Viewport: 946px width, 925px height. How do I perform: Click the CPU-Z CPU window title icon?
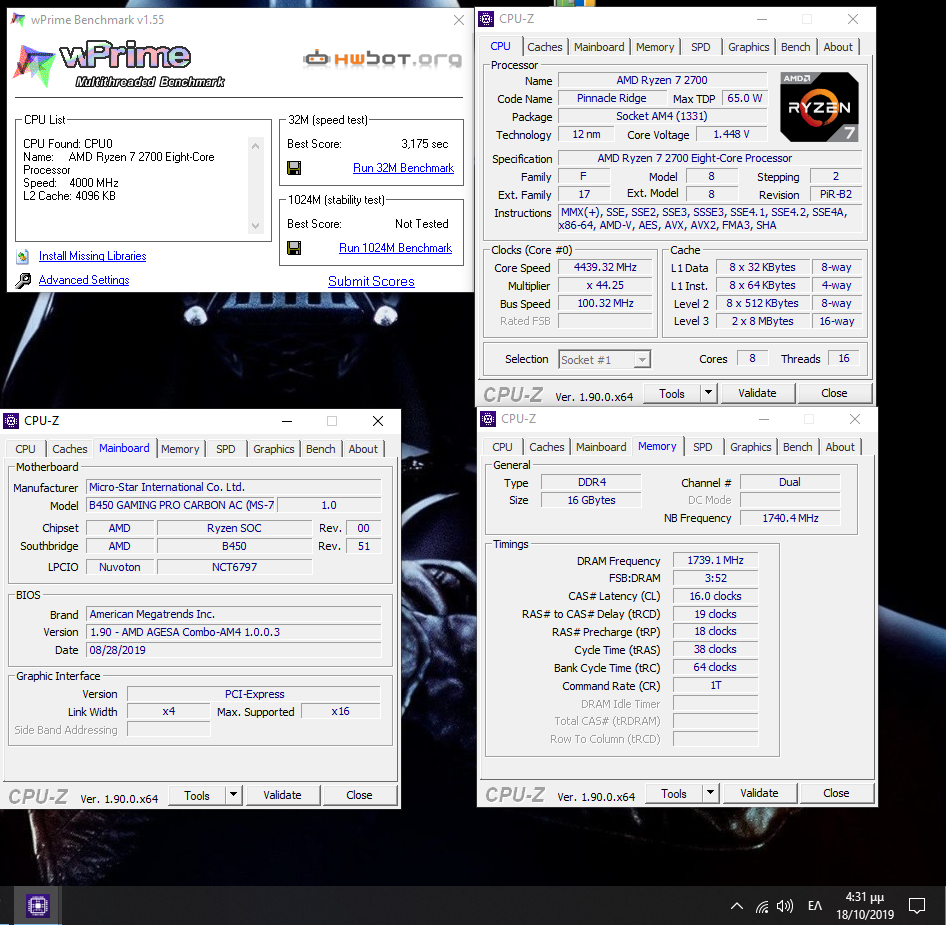486,19
